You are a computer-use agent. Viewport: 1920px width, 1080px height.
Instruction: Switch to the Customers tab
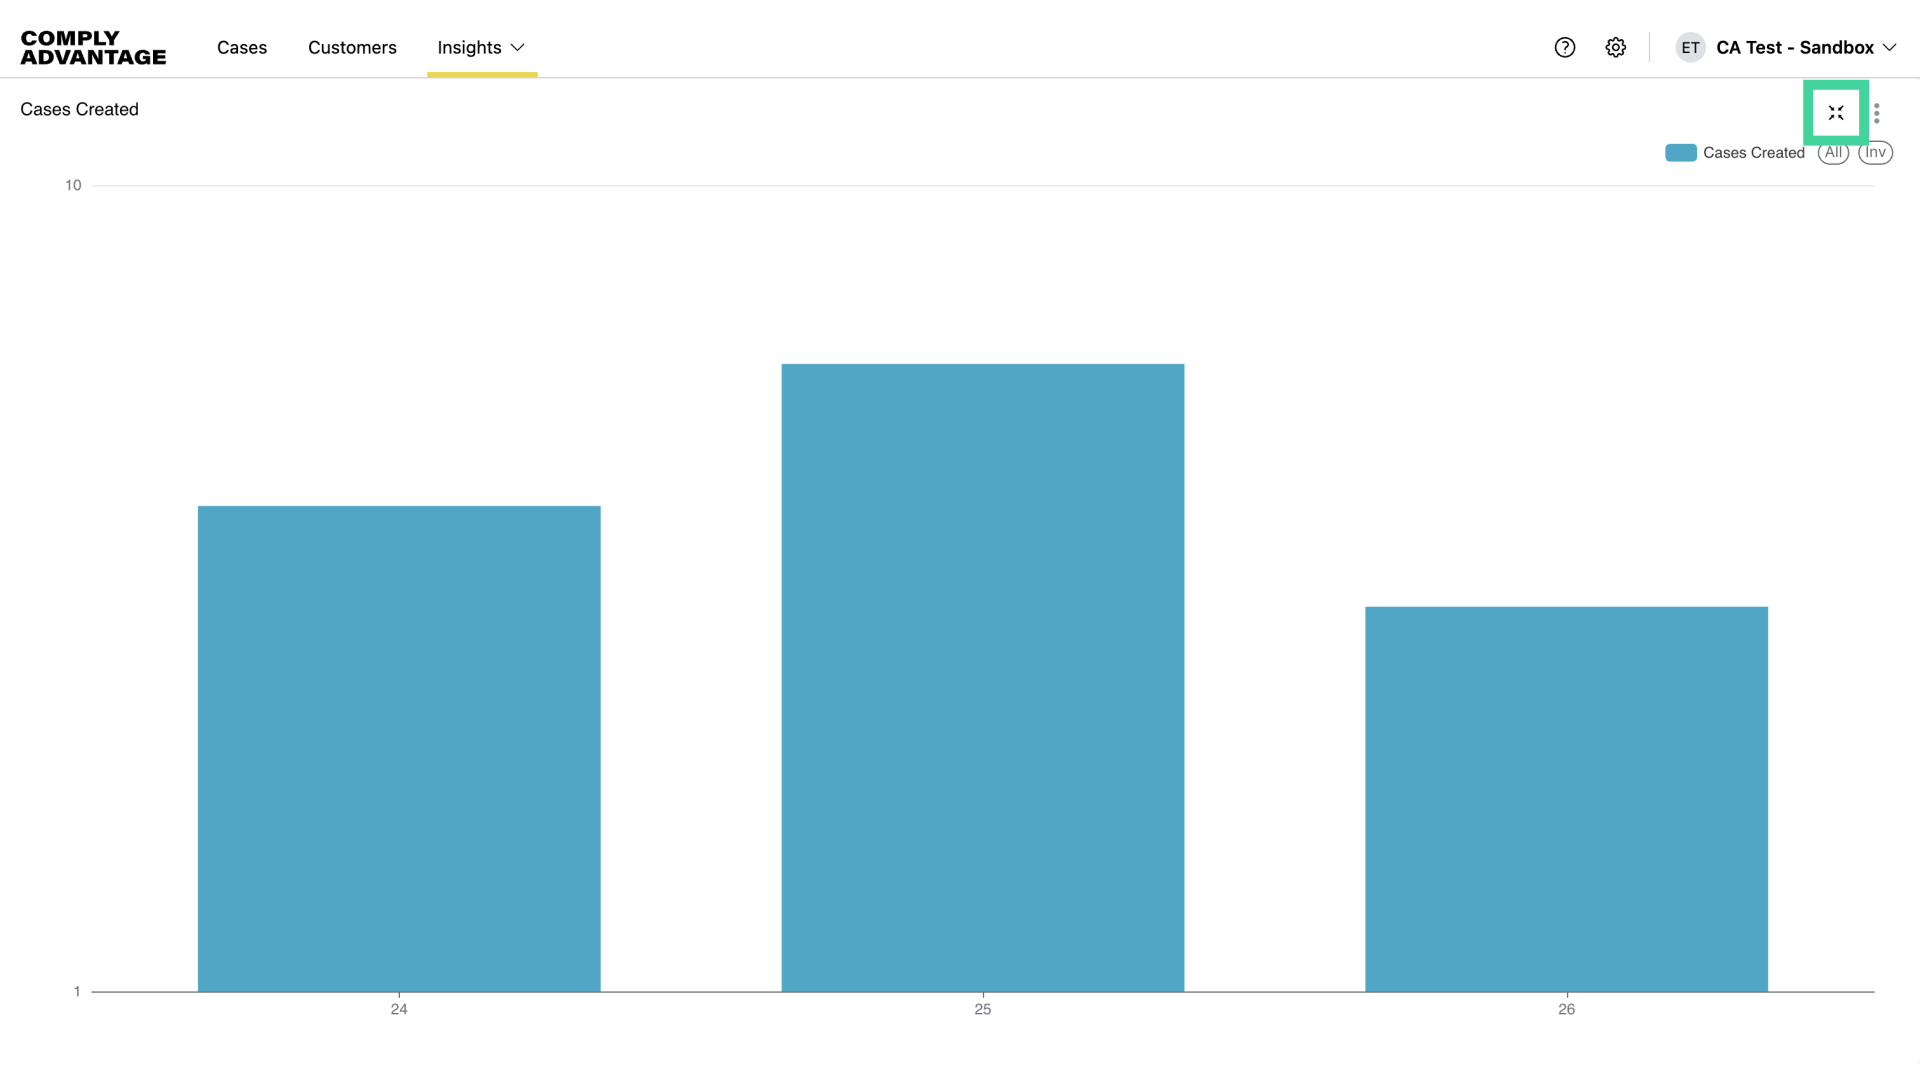point(352,47)
